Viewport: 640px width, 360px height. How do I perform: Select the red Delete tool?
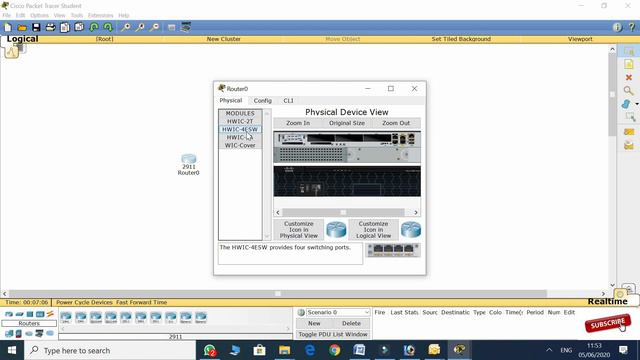629,77
